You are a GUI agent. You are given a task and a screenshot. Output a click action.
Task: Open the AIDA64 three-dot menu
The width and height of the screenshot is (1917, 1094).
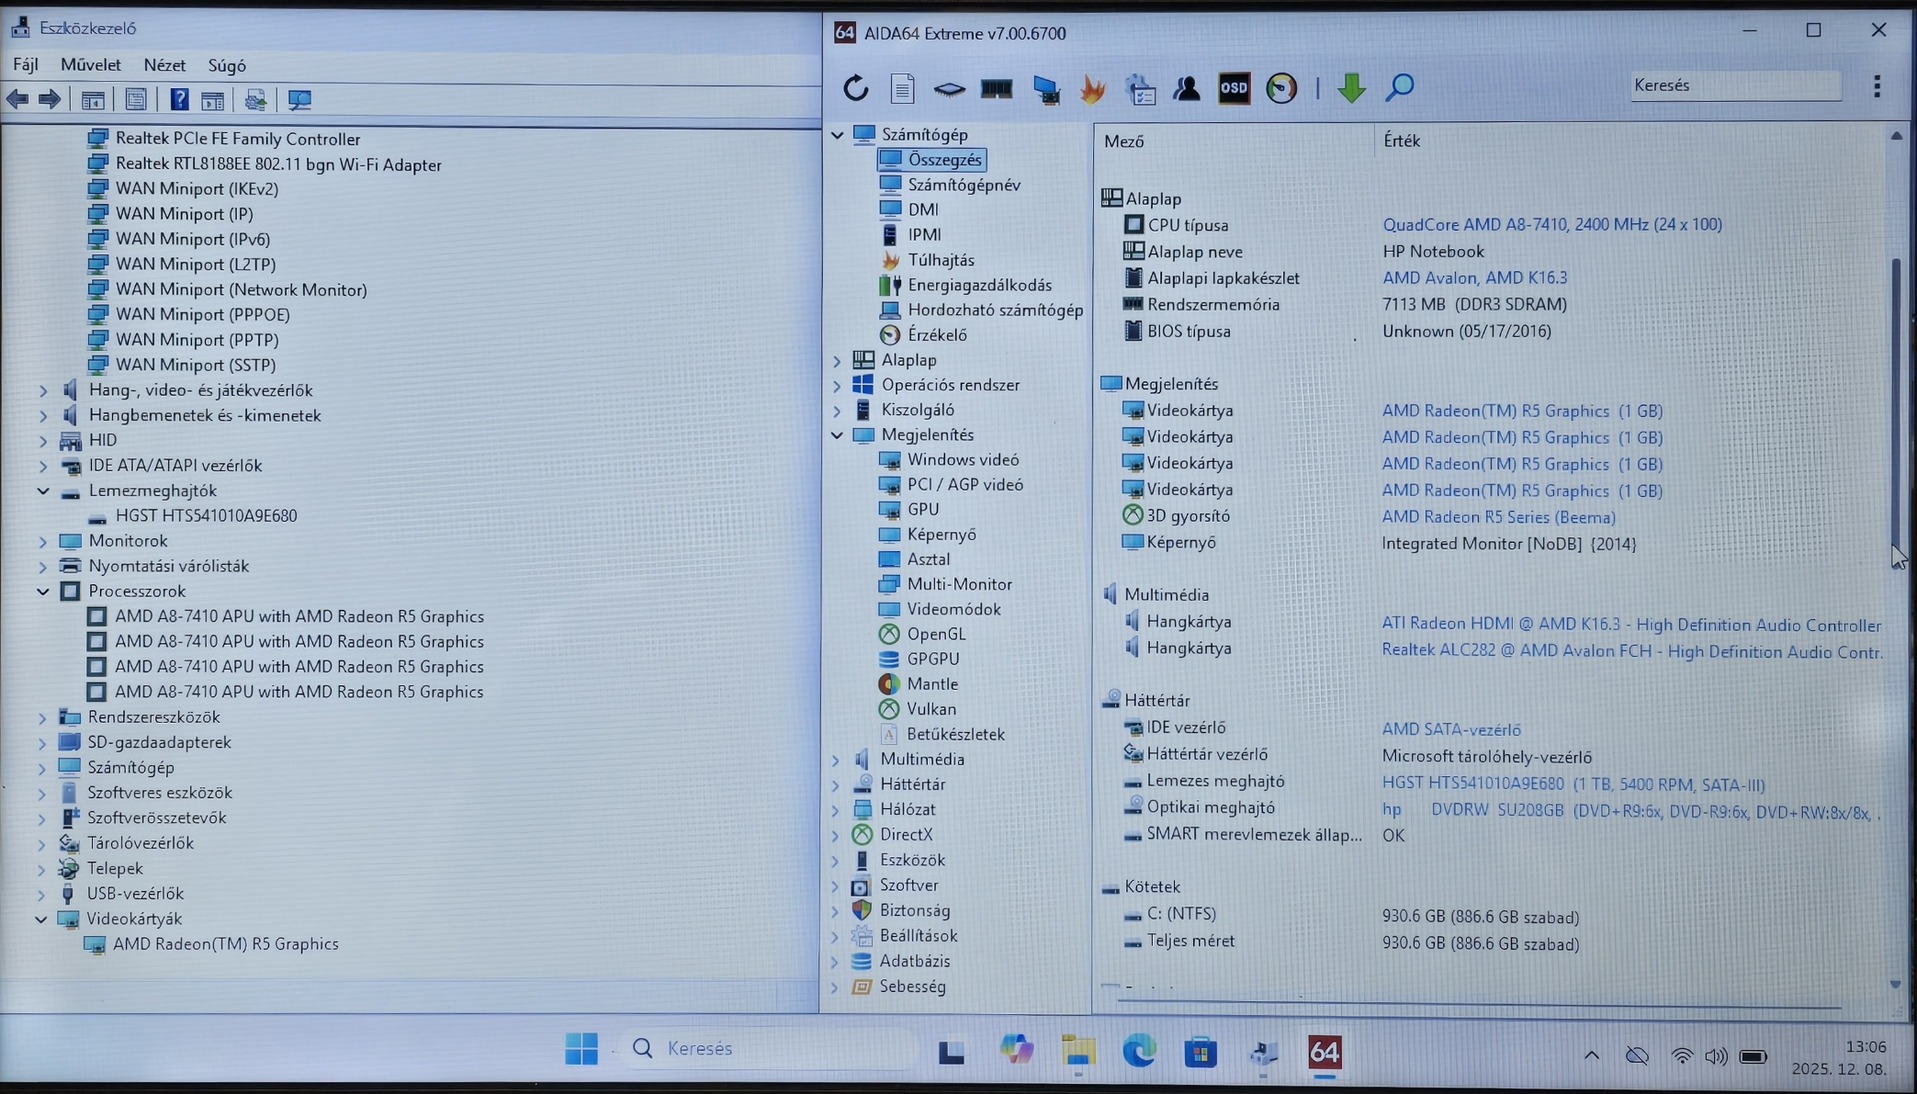pos(1877,87)
